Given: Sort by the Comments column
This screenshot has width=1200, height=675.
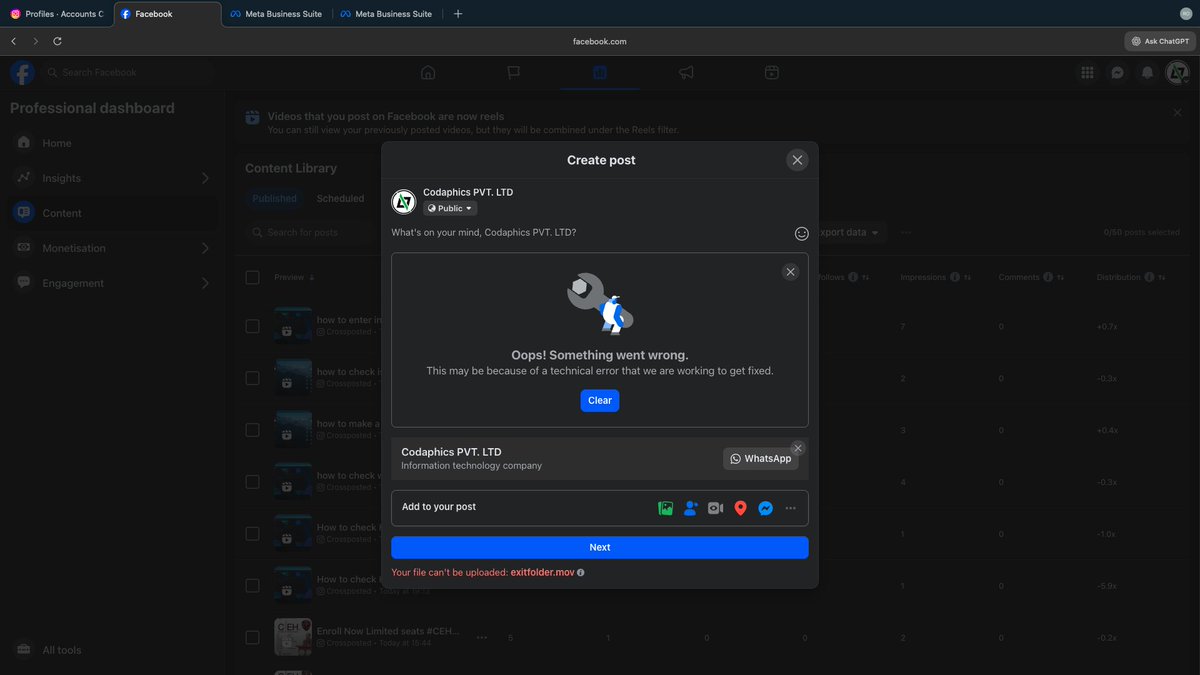Looking at the screenshot, I should (x=1061, y=277).
